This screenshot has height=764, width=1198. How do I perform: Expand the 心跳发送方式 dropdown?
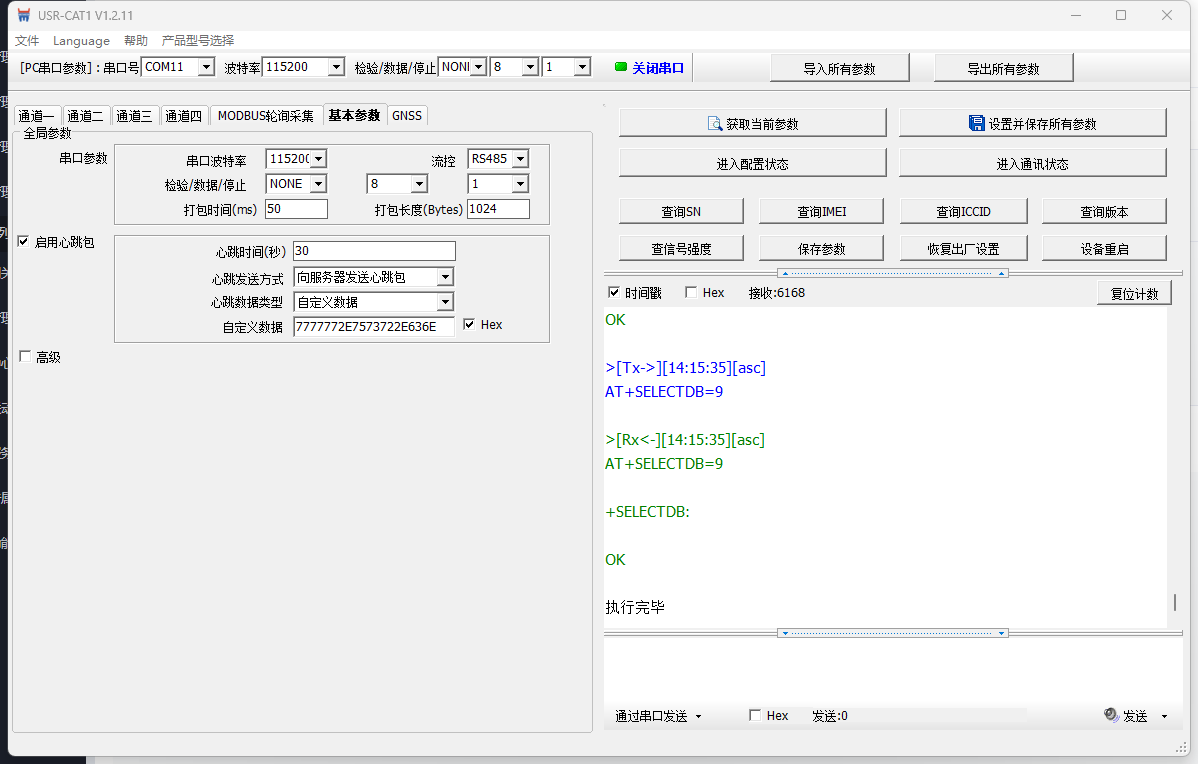pos(445,277)
